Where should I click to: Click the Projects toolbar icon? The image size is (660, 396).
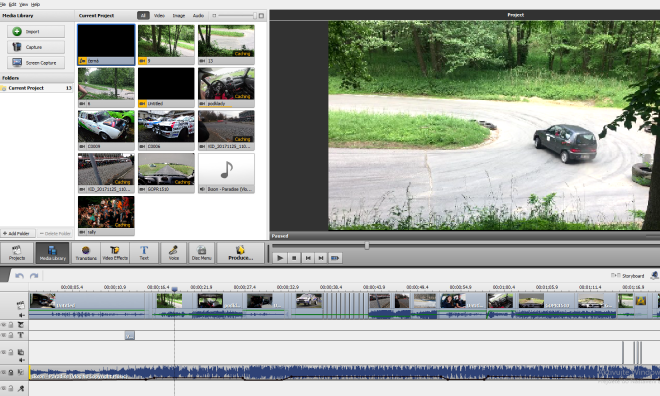(17, 252)
